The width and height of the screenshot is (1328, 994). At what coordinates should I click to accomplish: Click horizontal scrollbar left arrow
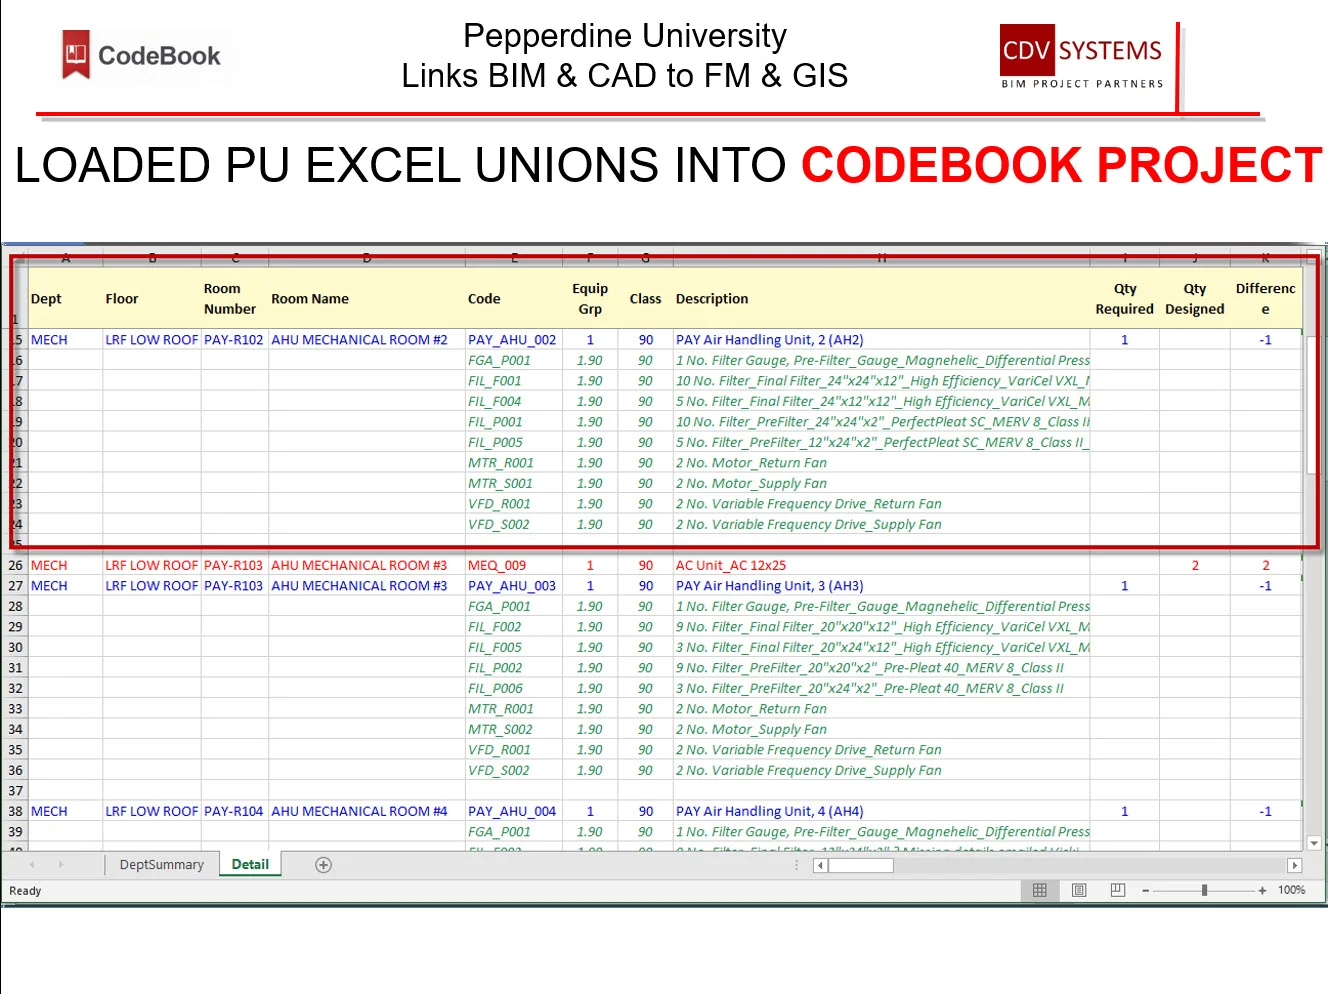click(820, 866)
